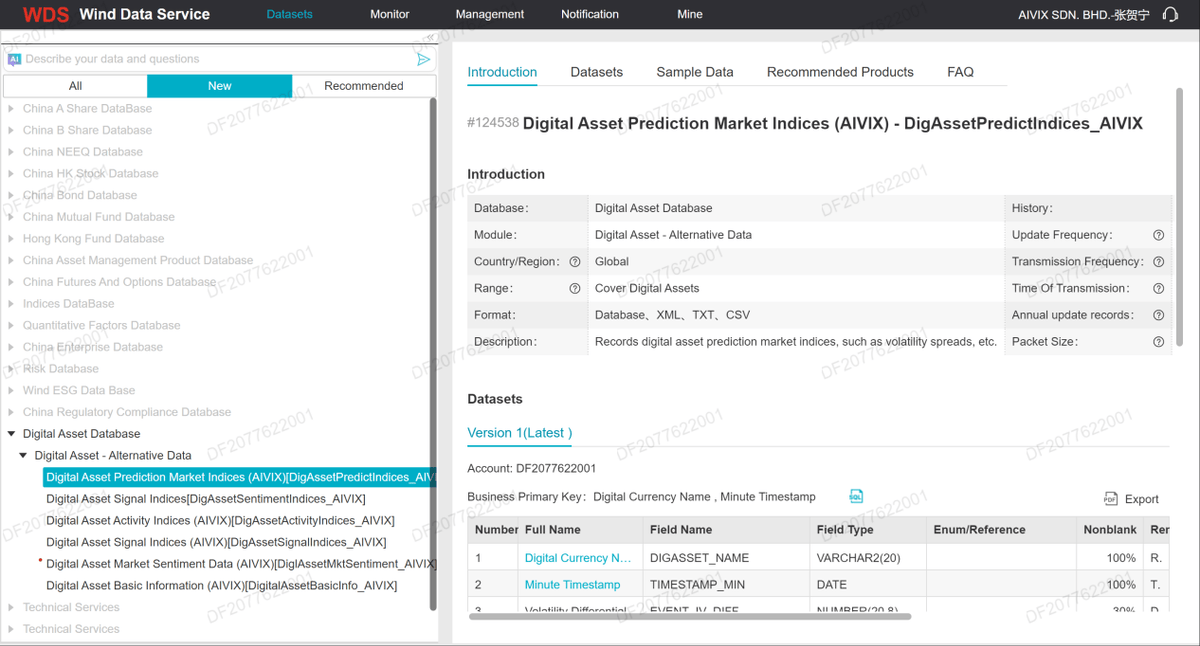
Task: Open the Sample Data tab
Action: click(695, 72)
